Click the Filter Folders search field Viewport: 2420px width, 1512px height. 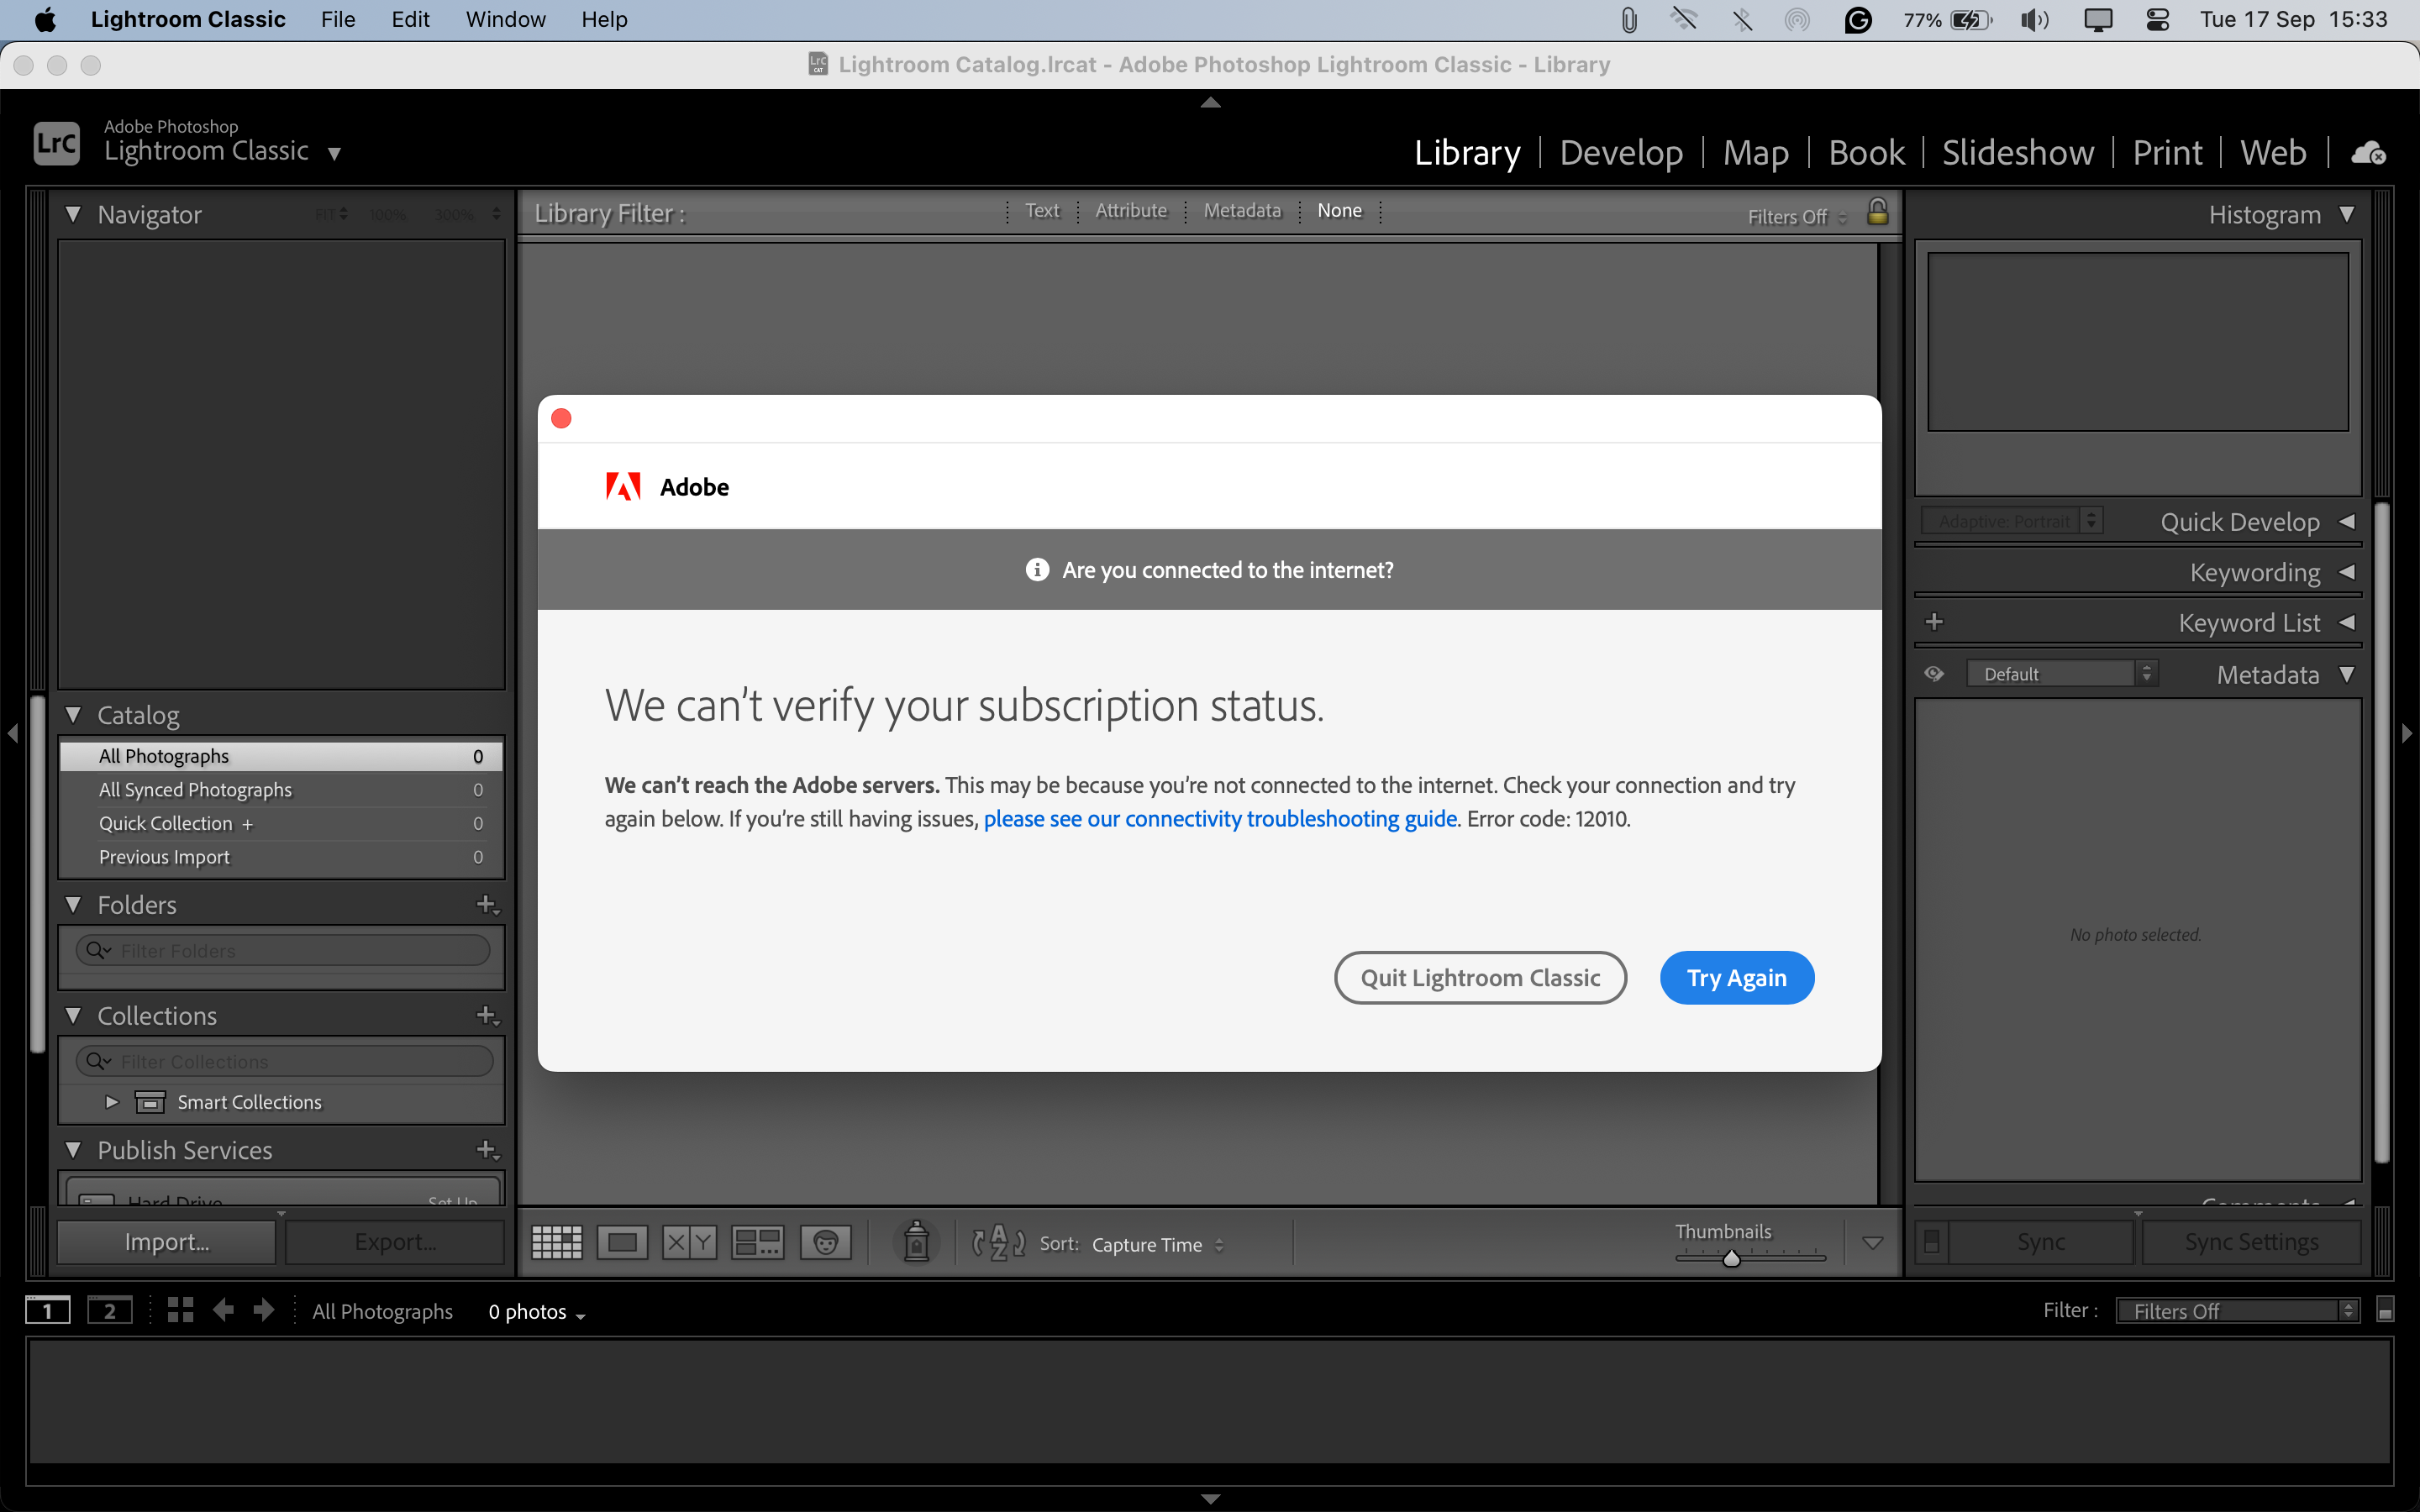[283, 950]
